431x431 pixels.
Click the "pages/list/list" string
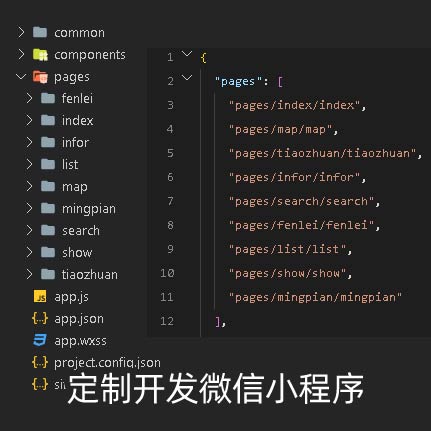click(x=287, y=250)
